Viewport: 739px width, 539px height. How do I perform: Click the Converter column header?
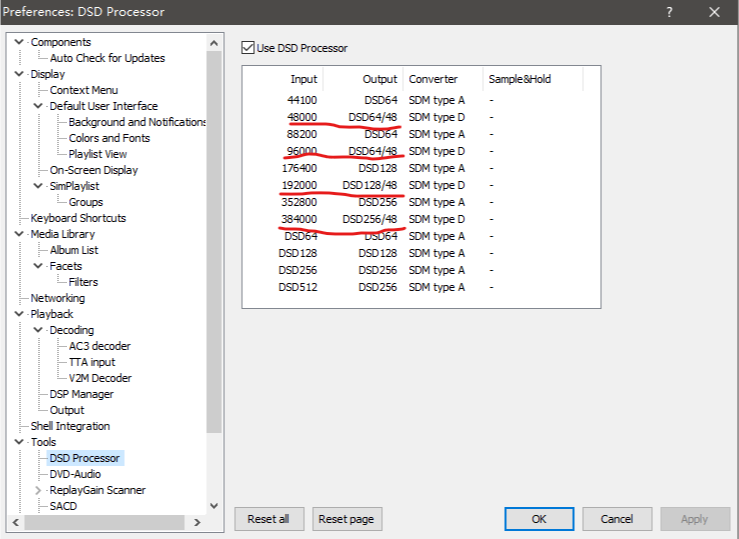(x=433, y=79)
